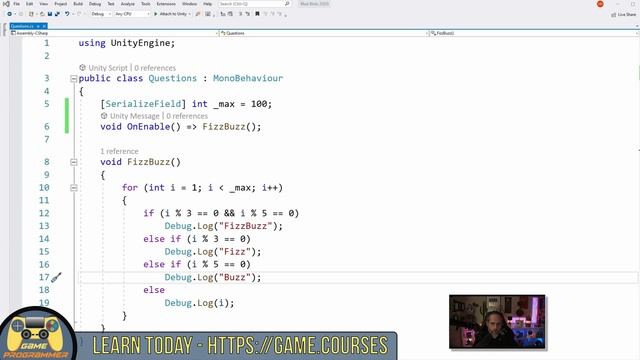This screenshot has width=640, height=360.
Task: Open the Edit menu
Action: 29,4
